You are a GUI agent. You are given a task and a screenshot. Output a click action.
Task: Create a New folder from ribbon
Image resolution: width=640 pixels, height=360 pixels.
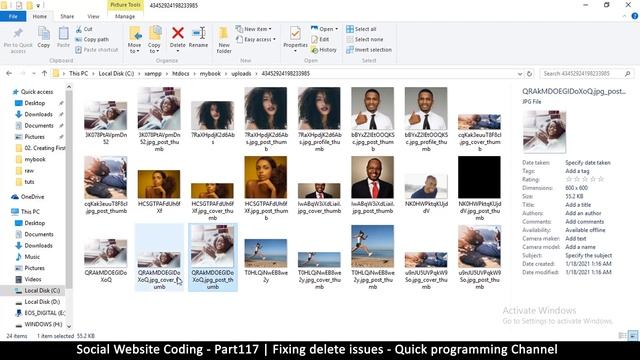[224, 40]
